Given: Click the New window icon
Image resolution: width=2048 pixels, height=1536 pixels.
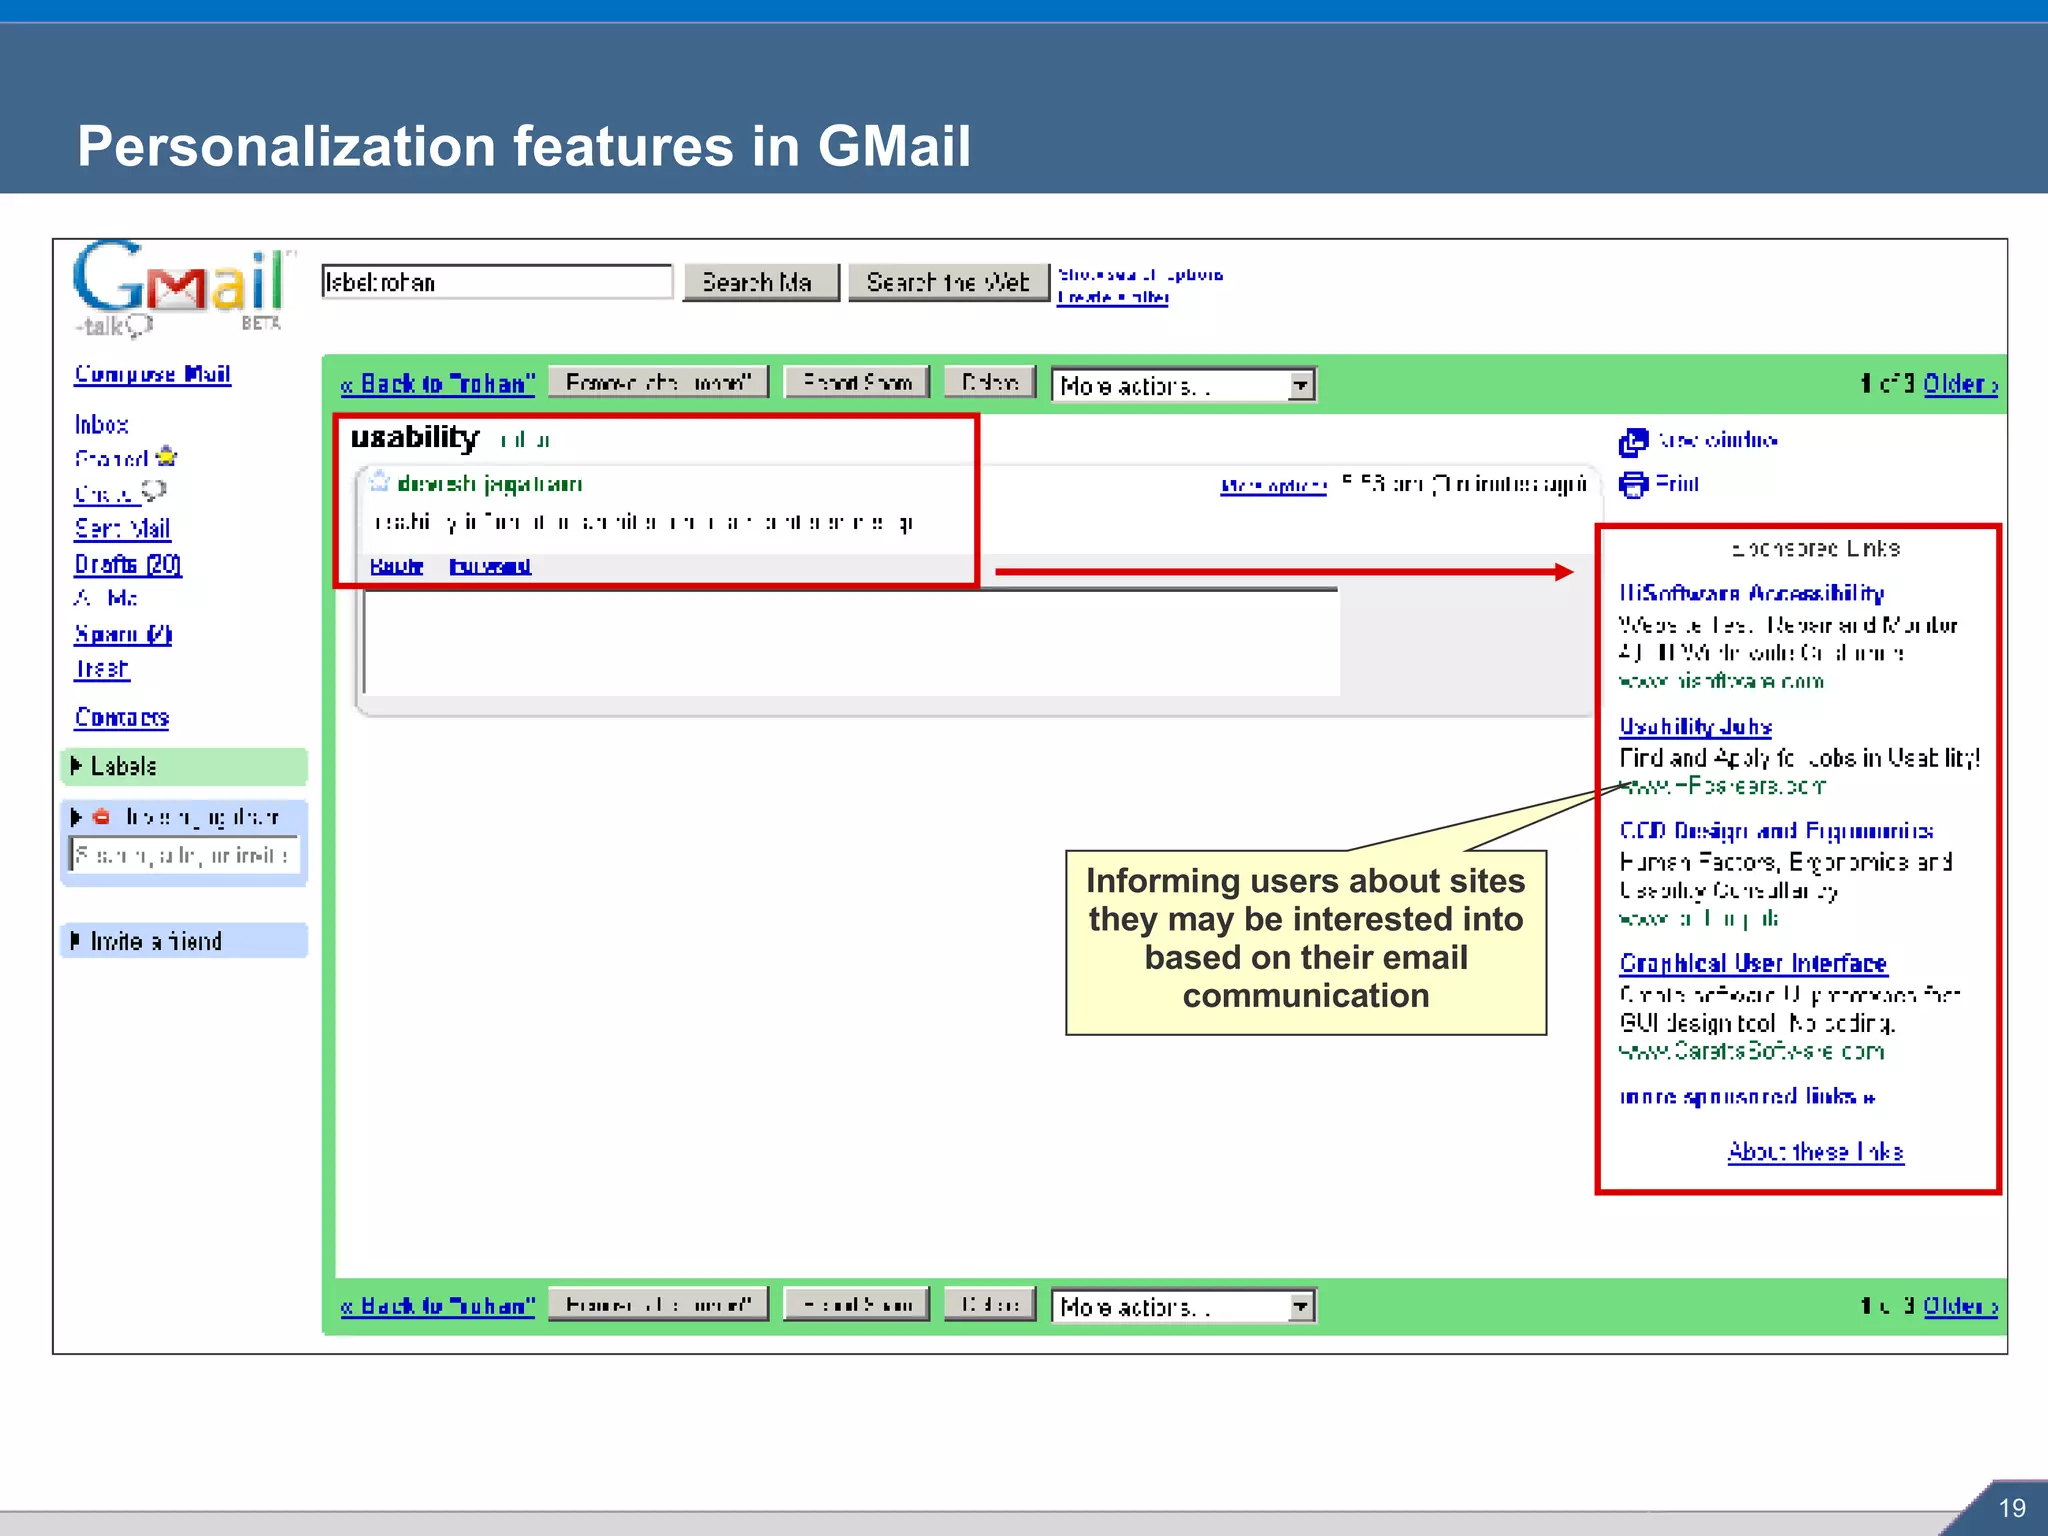Looking at the screenshot, I should pyautogui.click(x=1633, y=441).
